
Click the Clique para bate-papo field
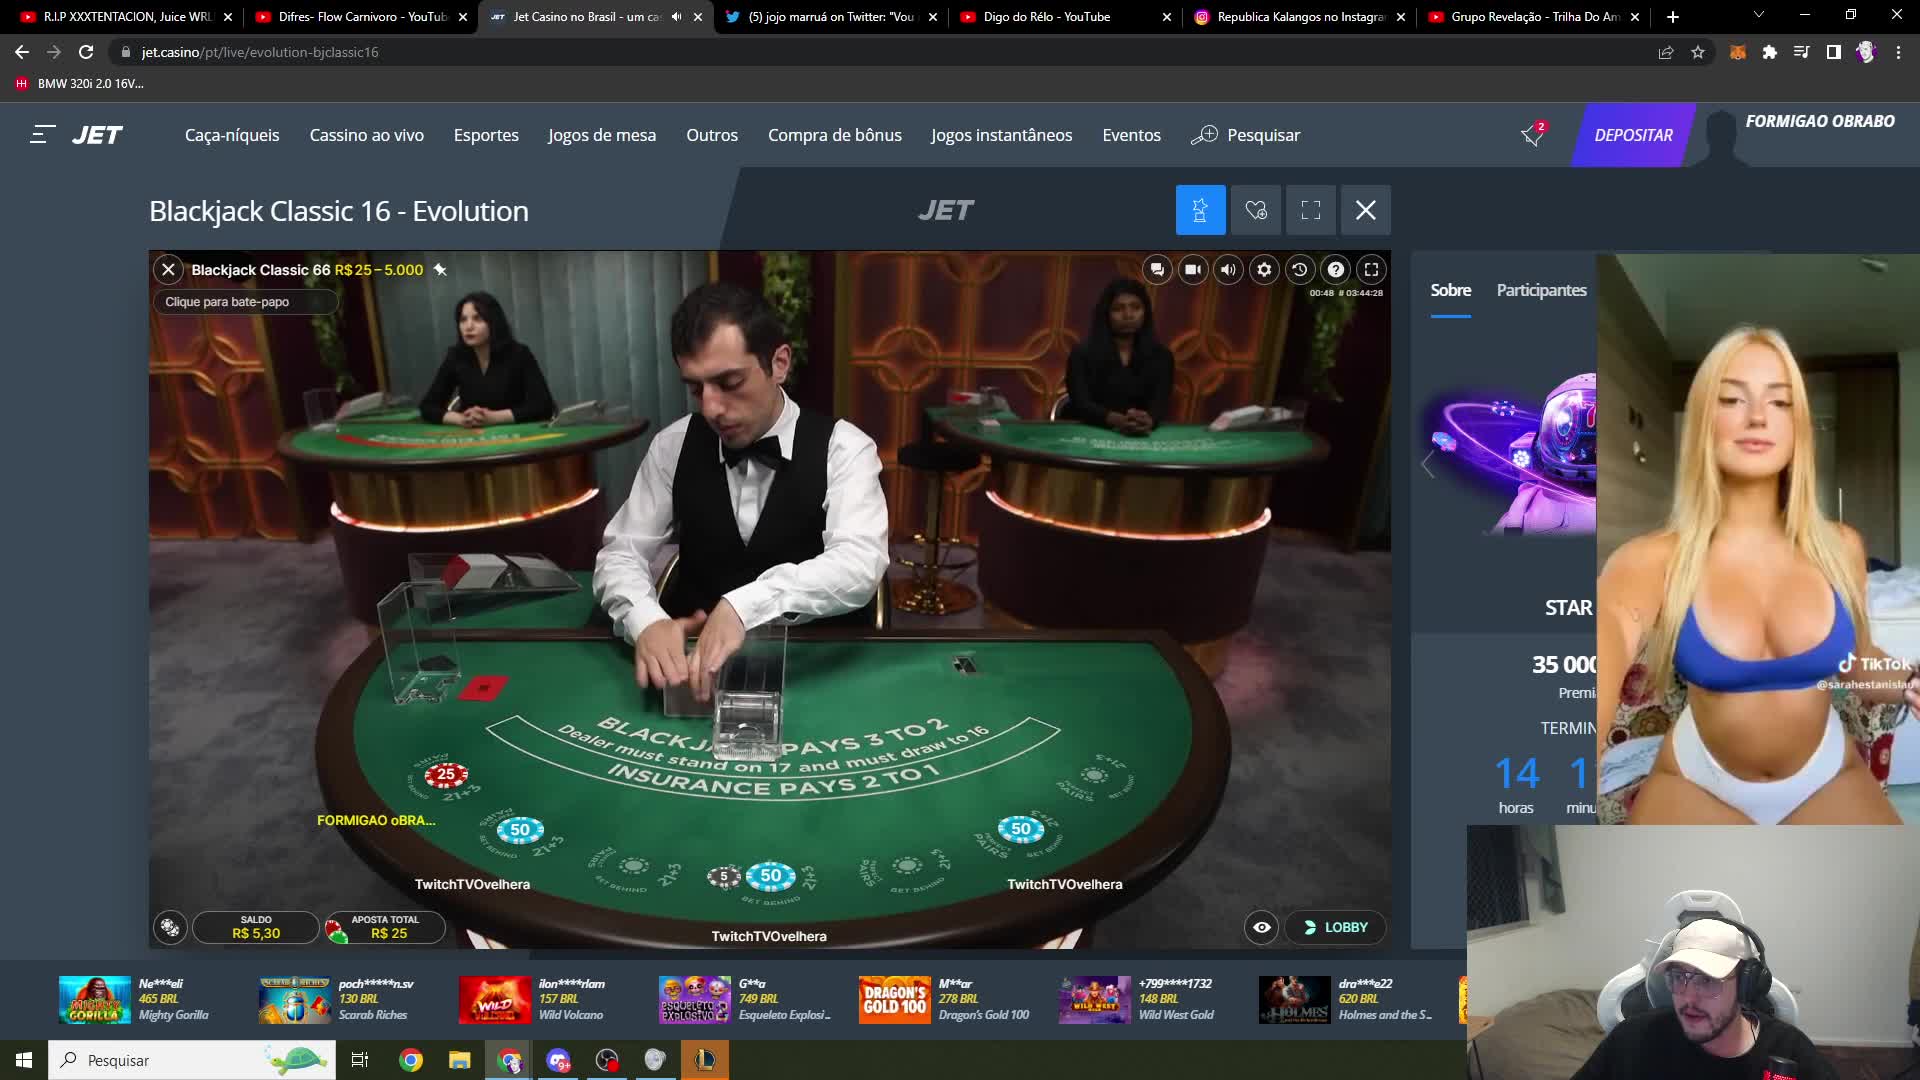[x=245, y=302]
